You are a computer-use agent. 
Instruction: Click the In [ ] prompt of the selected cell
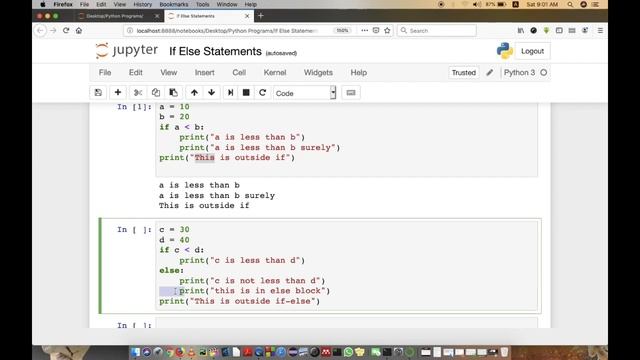point(134,229)
